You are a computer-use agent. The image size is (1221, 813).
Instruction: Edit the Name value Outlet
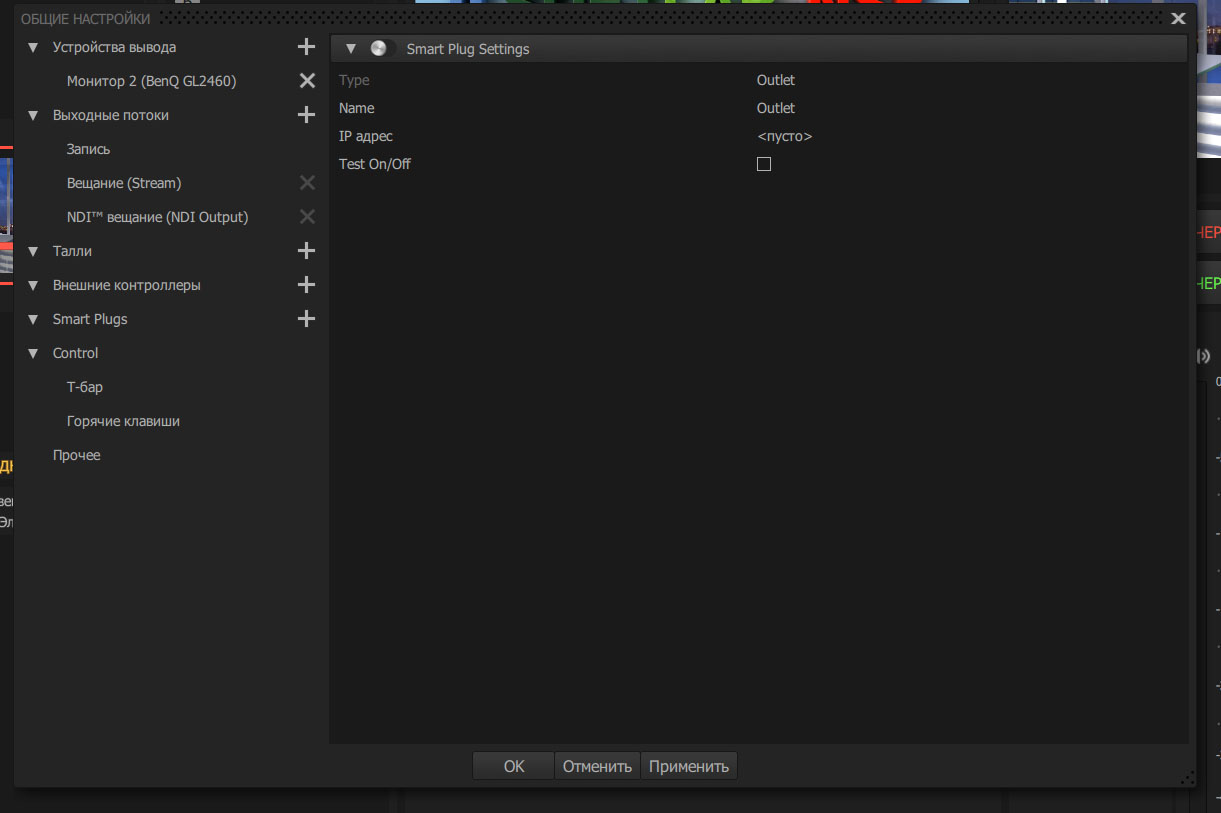pos(776,108)
